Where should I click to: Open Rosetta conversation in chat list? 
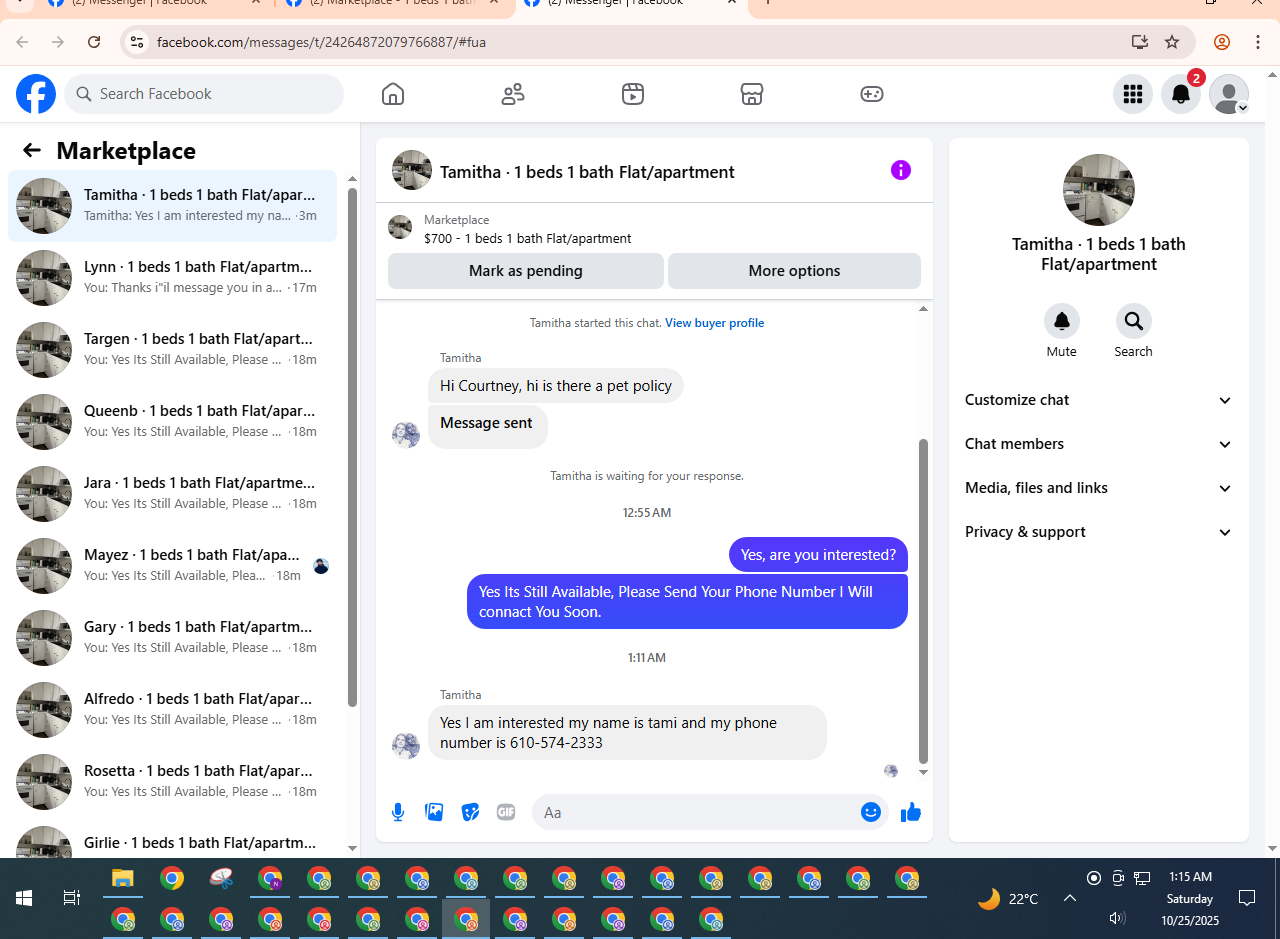click(x=173, y=782)
